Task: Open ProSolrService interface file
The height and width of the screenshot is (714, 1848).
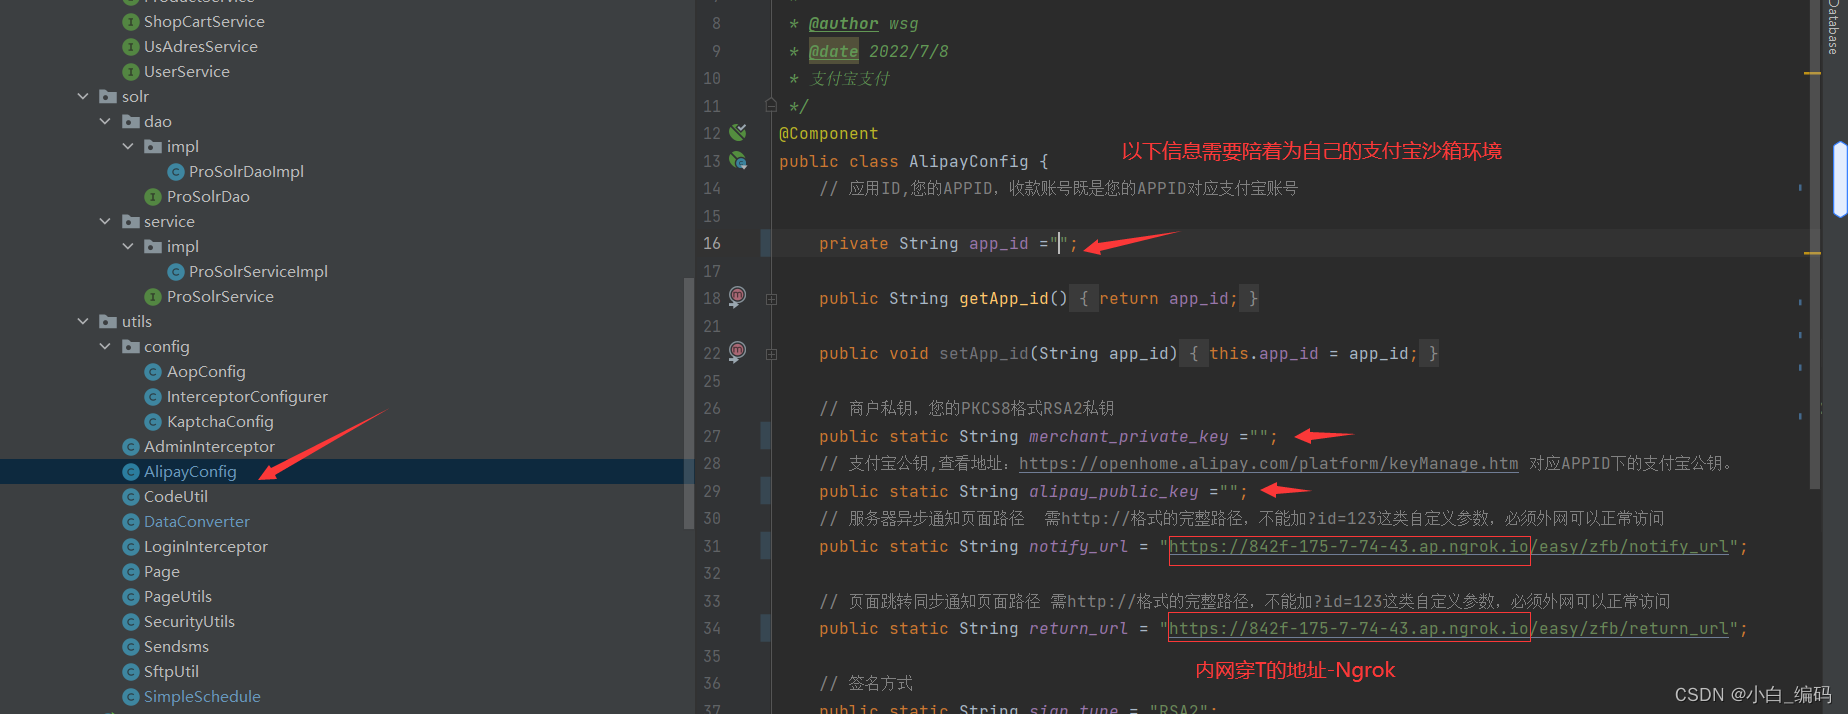Action: (220, 297)
